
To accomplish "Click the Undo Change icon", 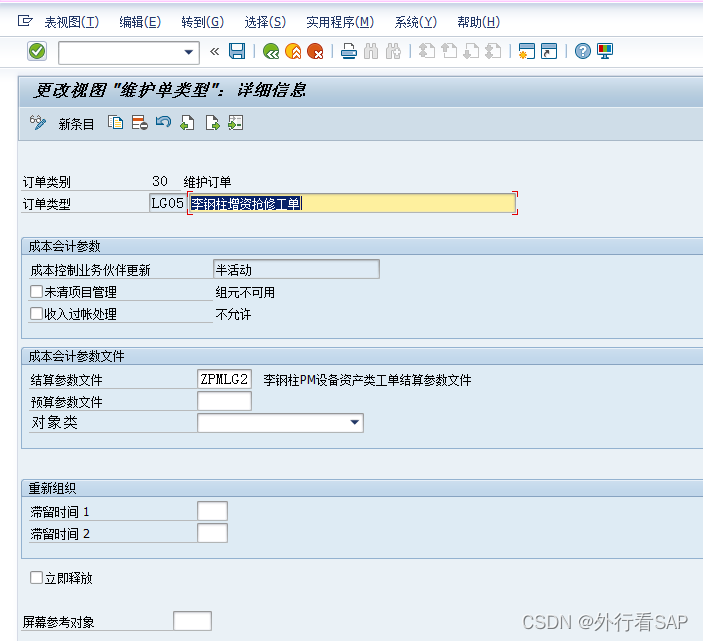I will click(x=163, y=122).
